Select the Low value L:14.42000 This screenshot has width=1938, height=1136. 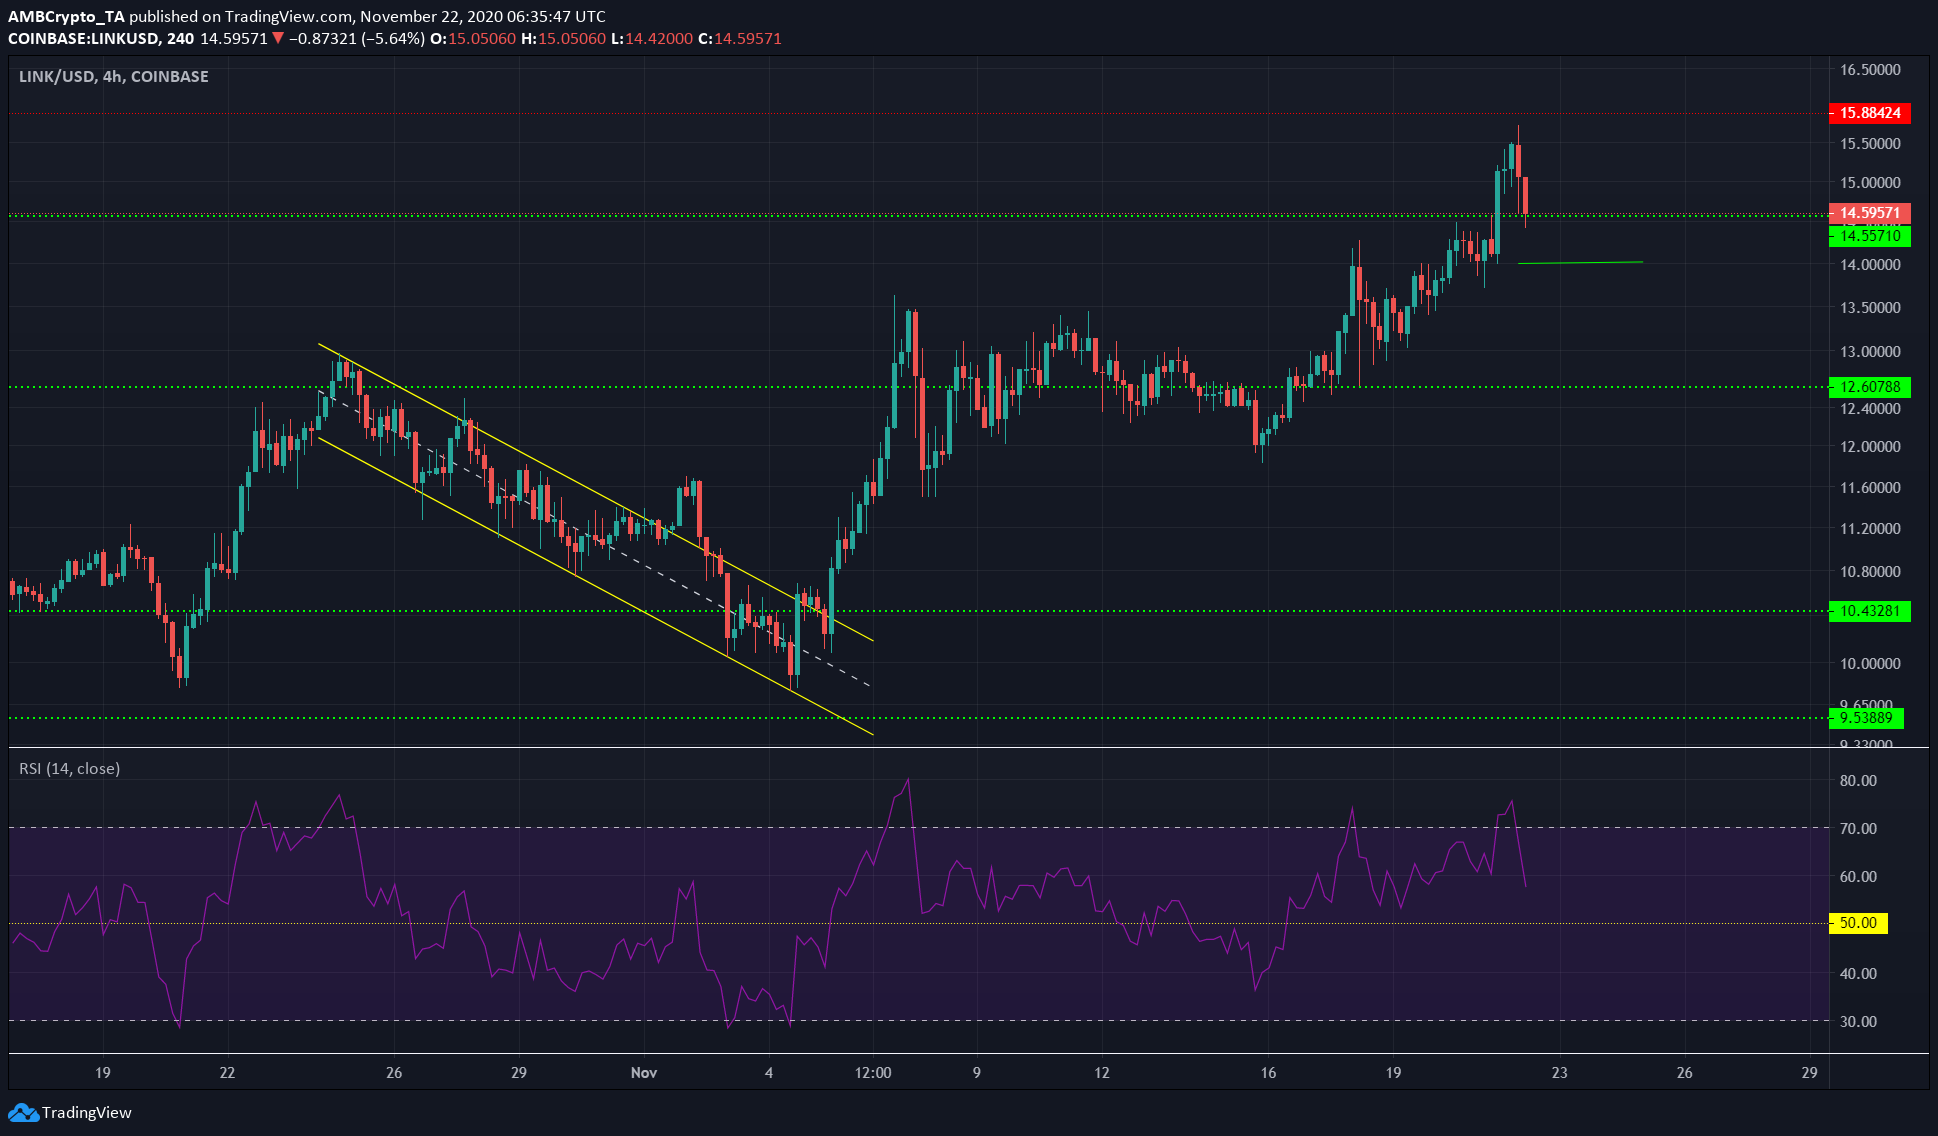coord(652,38)
